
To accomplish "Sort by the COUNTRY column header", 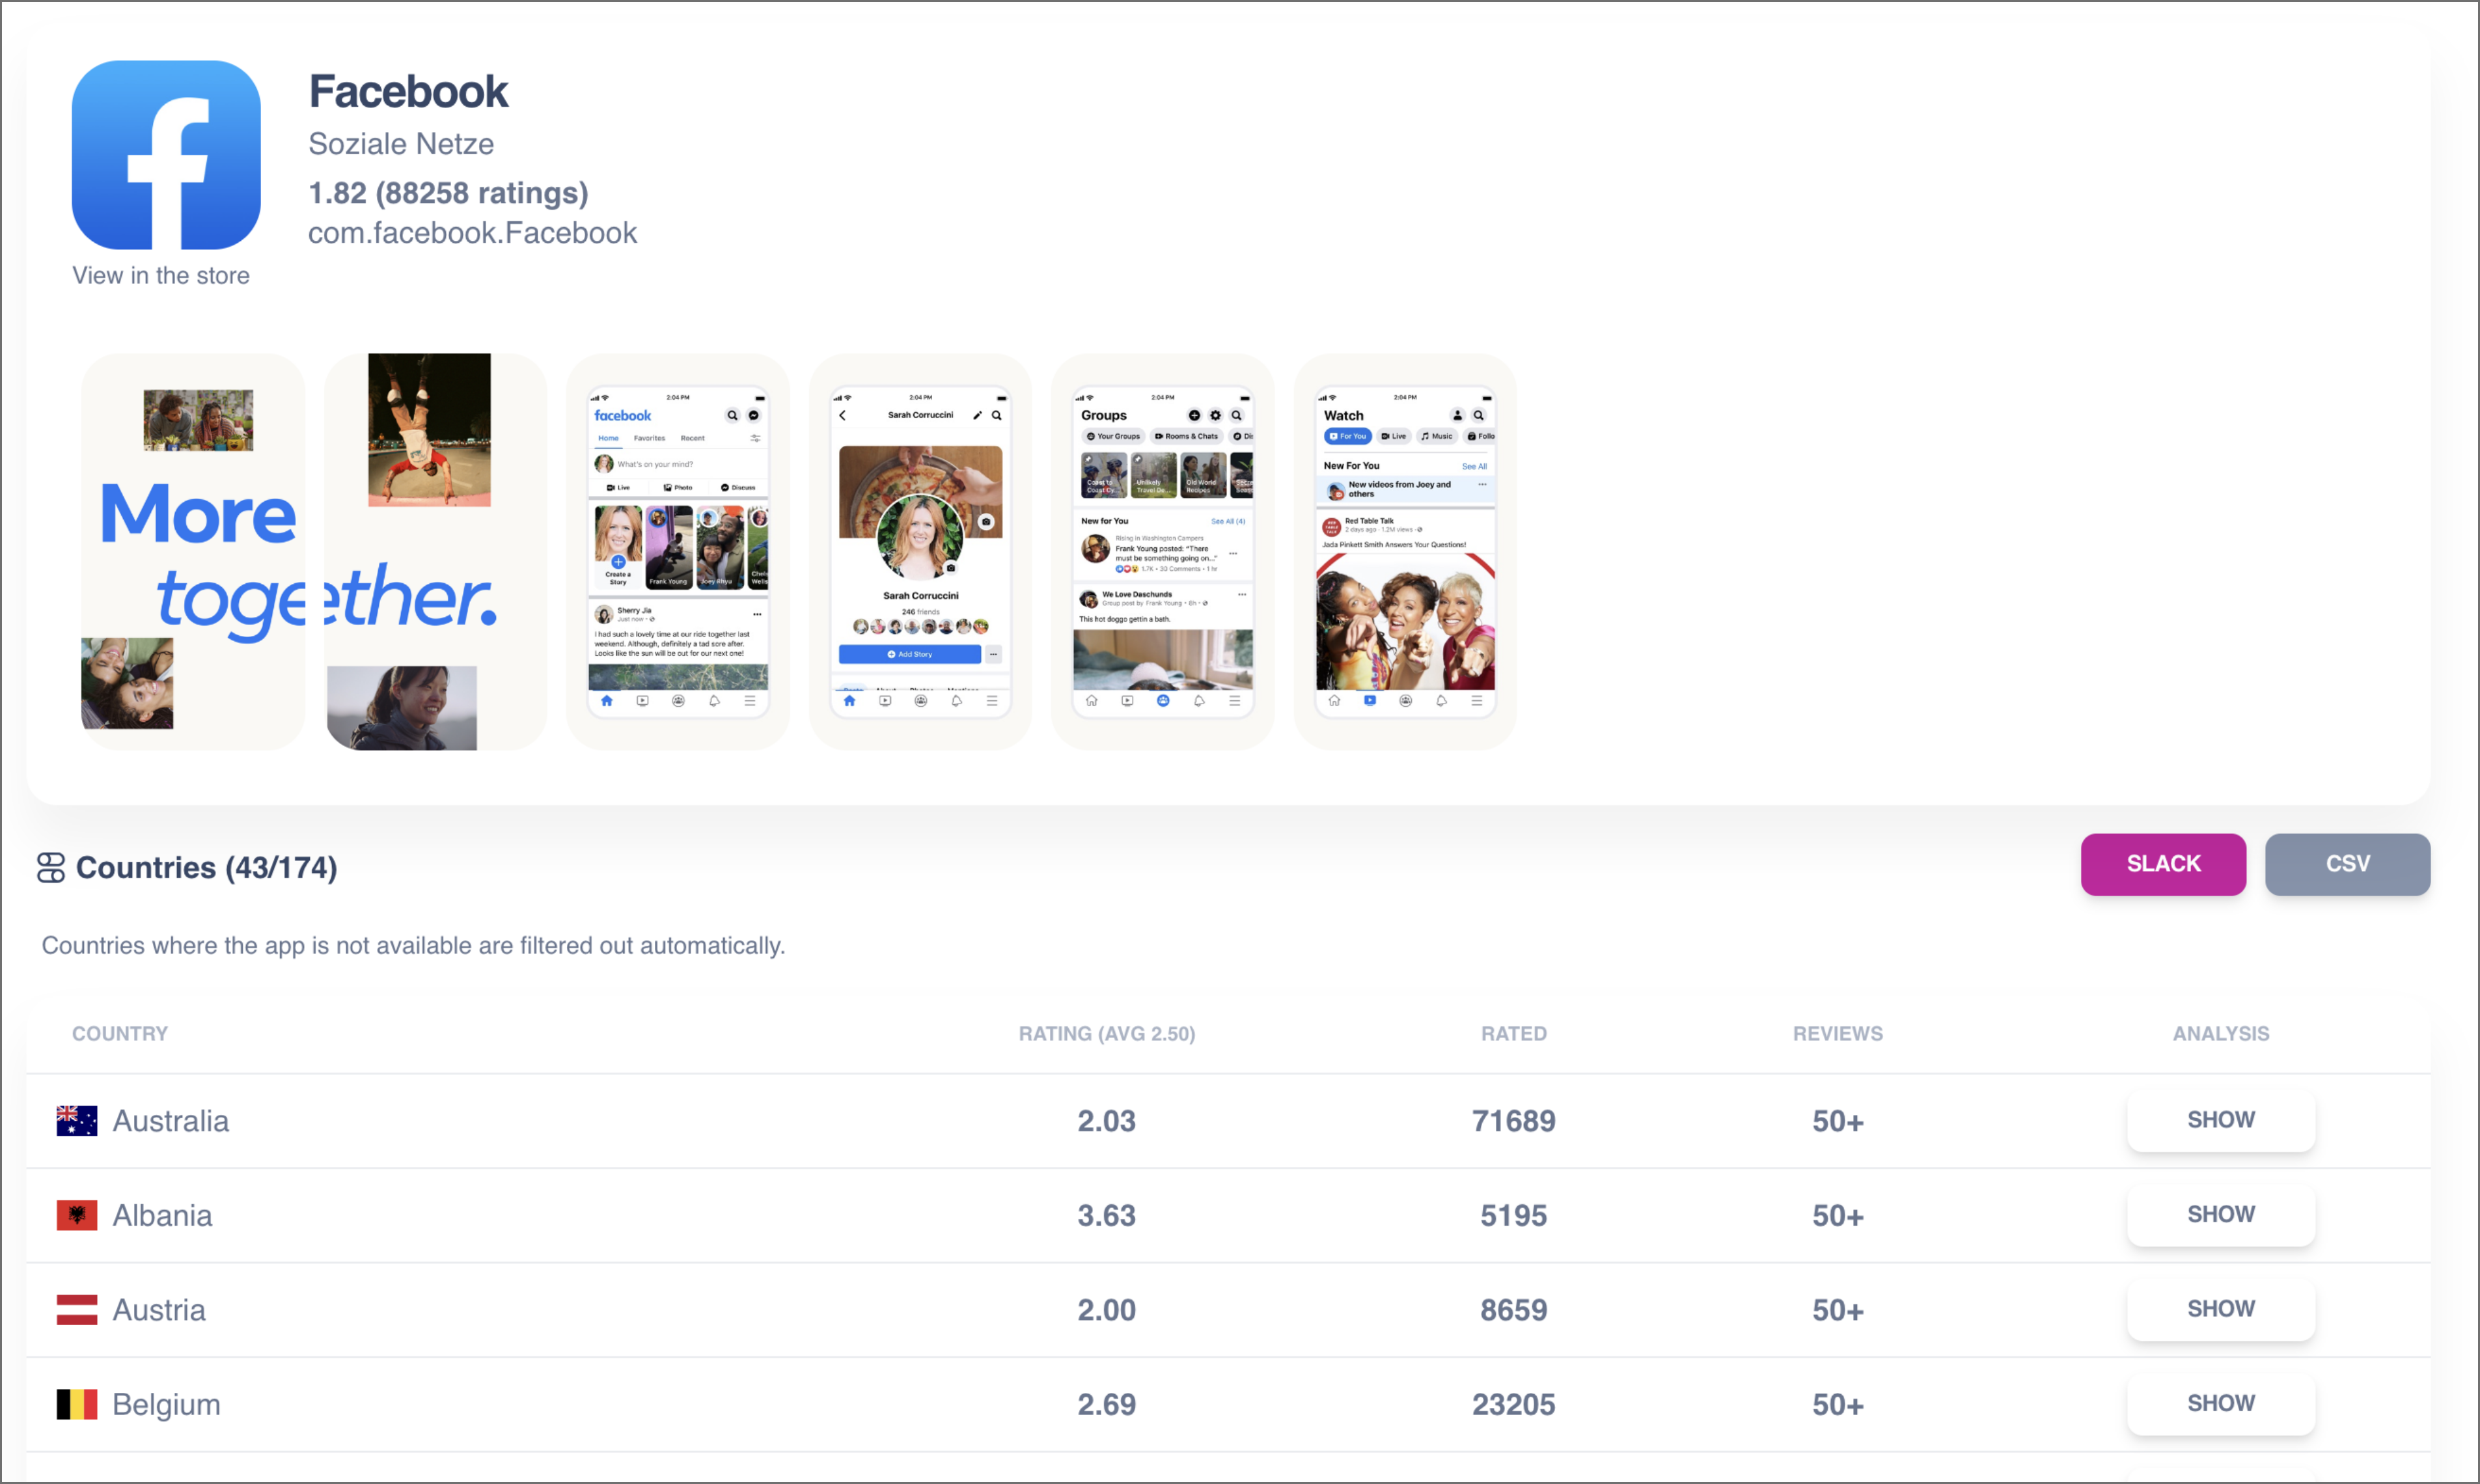I will tap(120, 1033).
